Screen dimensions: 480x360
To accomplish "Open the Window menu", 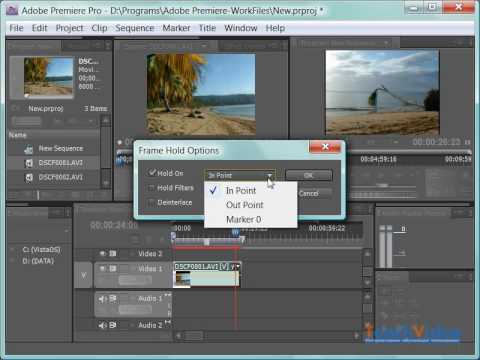I will (240, 28).
